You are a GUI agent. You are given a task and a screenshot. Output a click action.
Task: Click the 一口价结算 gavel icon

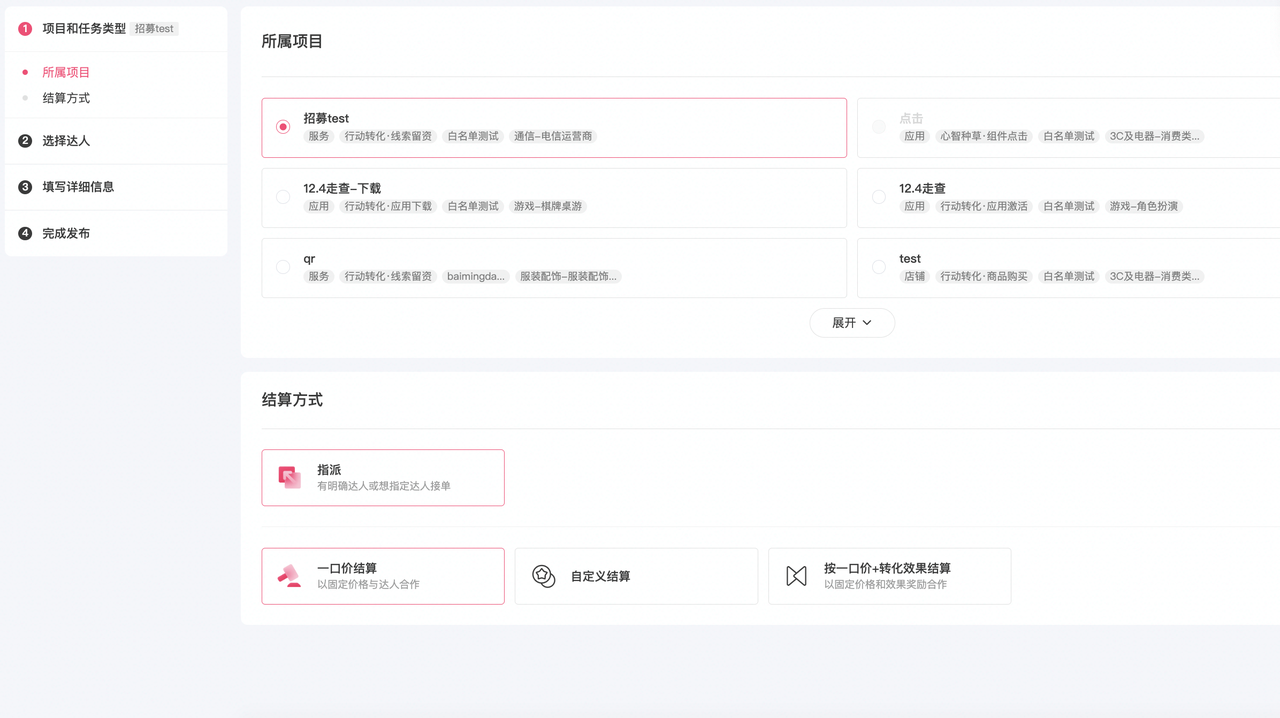pyautogui.click(x=290, y=576)
